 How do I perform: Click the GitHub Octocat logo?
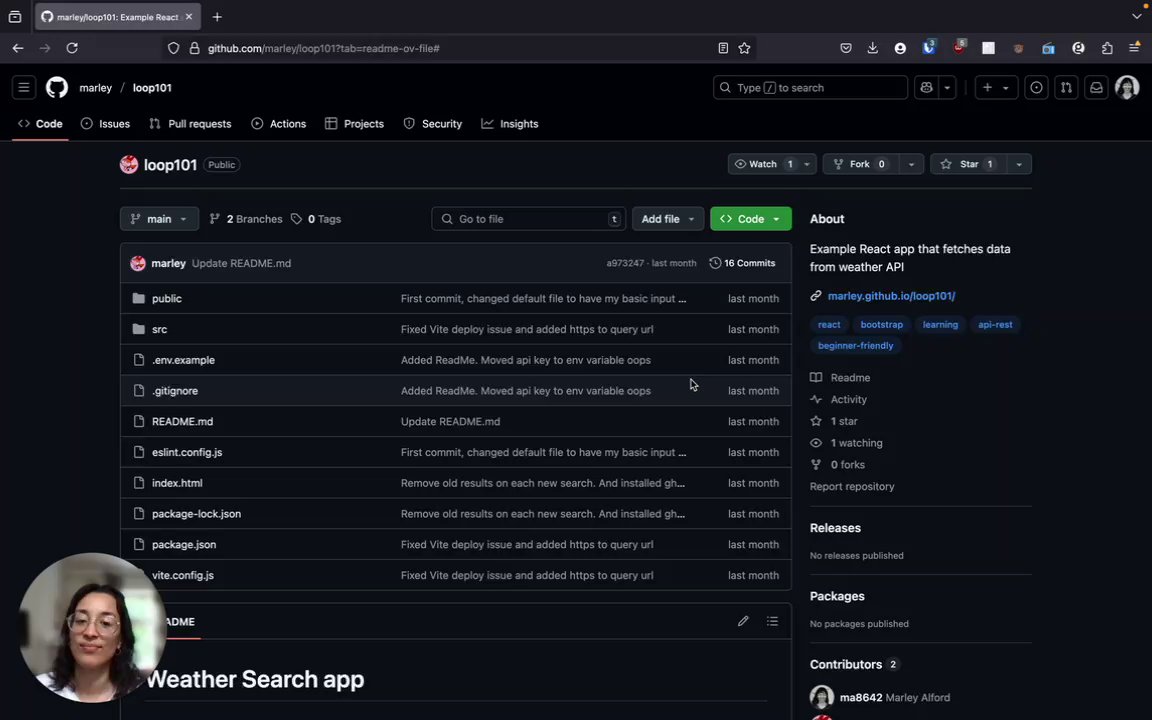tap(57, 87)
